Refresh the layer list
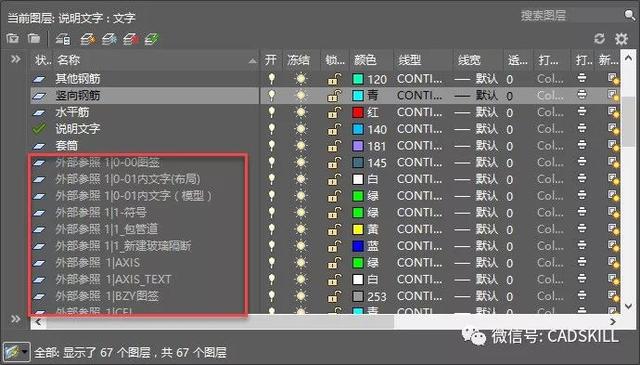This screenshot has height=365, width=640. 599,39
